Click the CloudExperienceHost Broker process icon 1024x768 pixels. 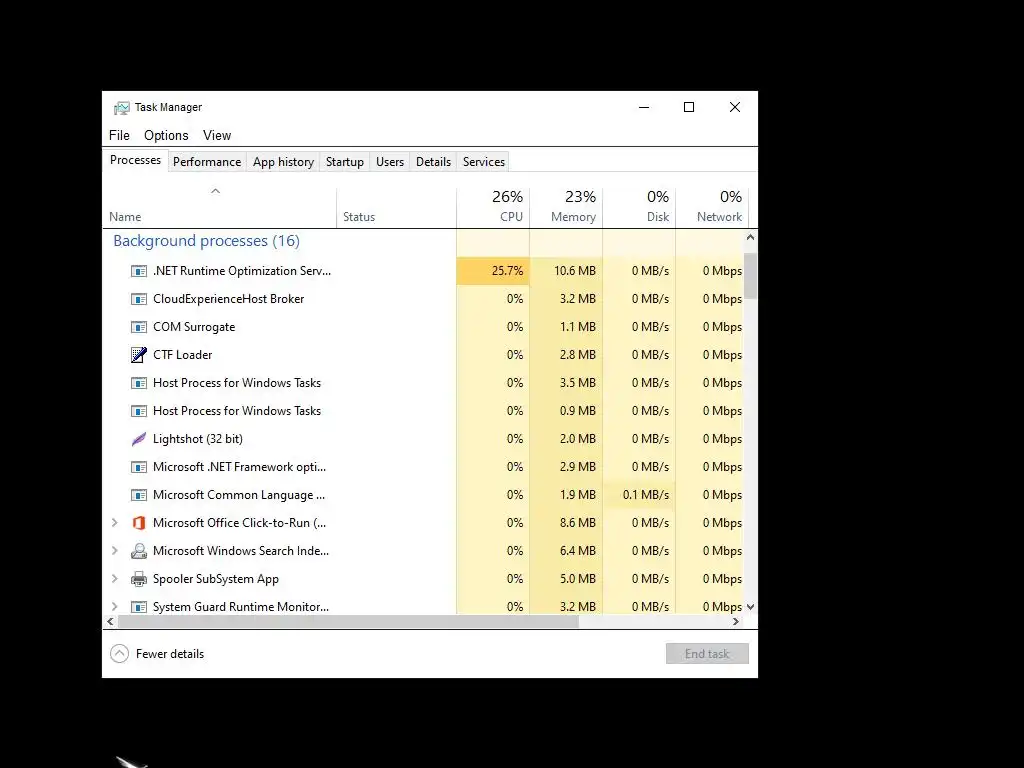tap(138, 299)
